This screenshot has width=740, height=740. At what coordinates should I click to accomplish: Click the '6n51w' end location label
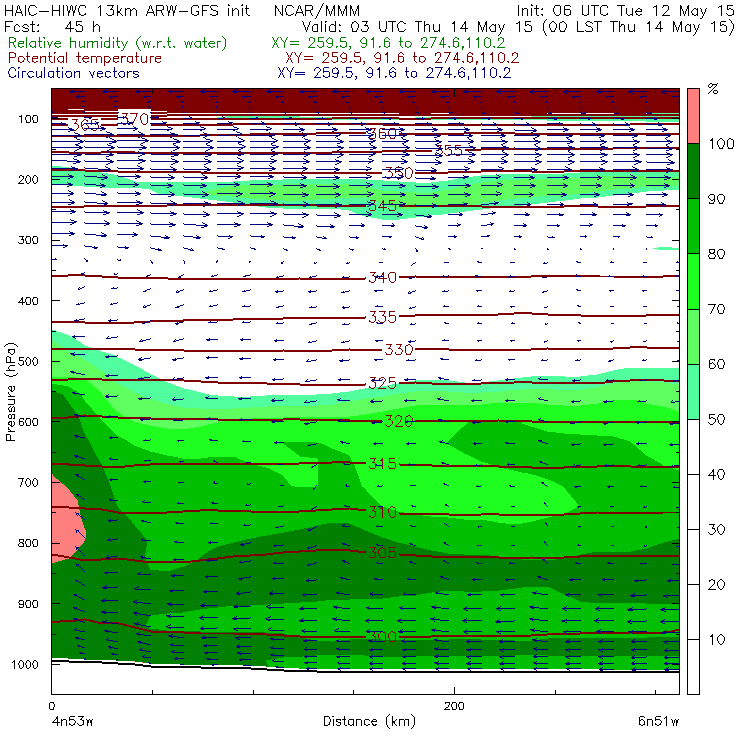pyautogui.click(x=658, y=721)
